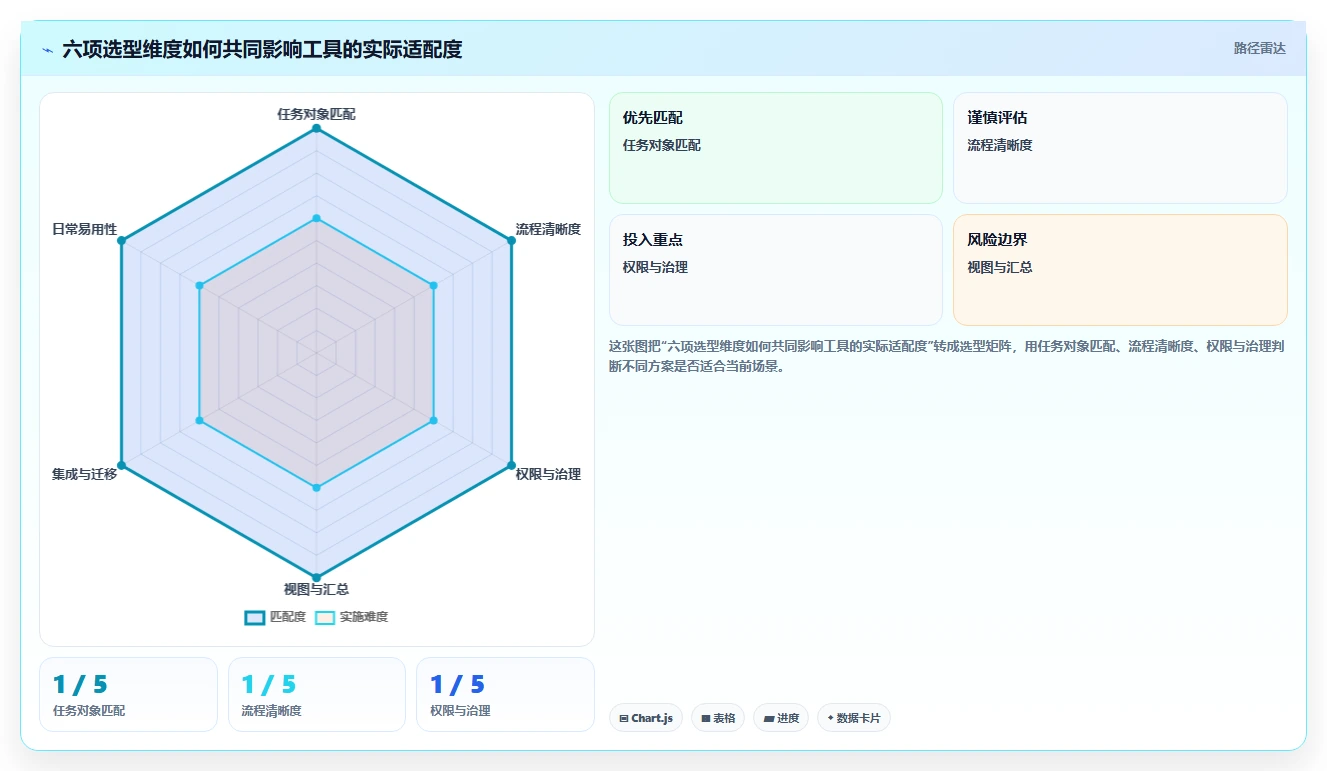This screenshot has height=771, width=1327.
Task: Toggle the 匹配度 legend entry
Action: 275,617
